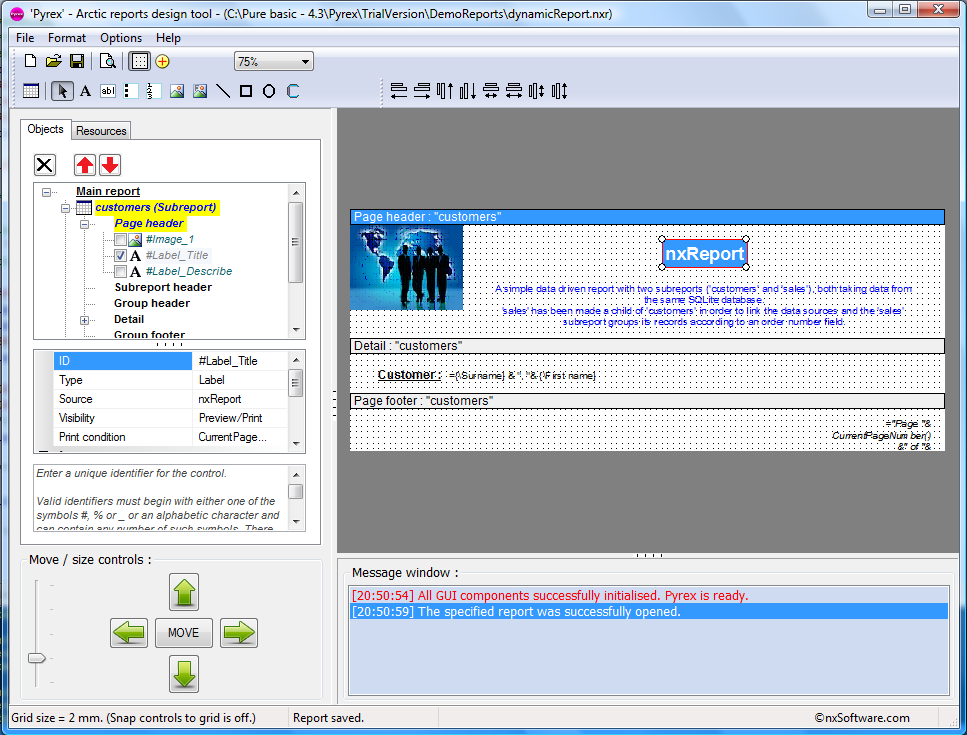
Task: Click the nxSoftware.com link in status bar
Action: (x=862, y=718)
